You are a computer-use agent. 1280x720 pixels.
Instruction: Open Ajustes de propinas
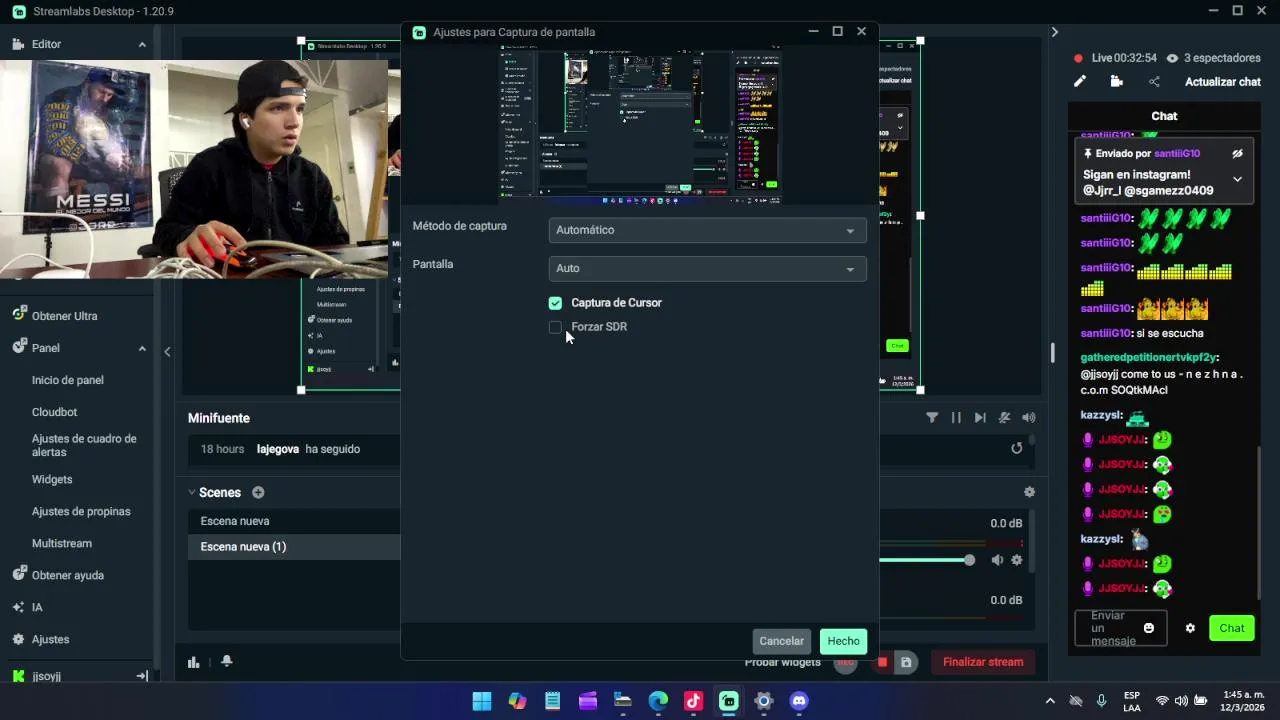[x=81, y=511]
